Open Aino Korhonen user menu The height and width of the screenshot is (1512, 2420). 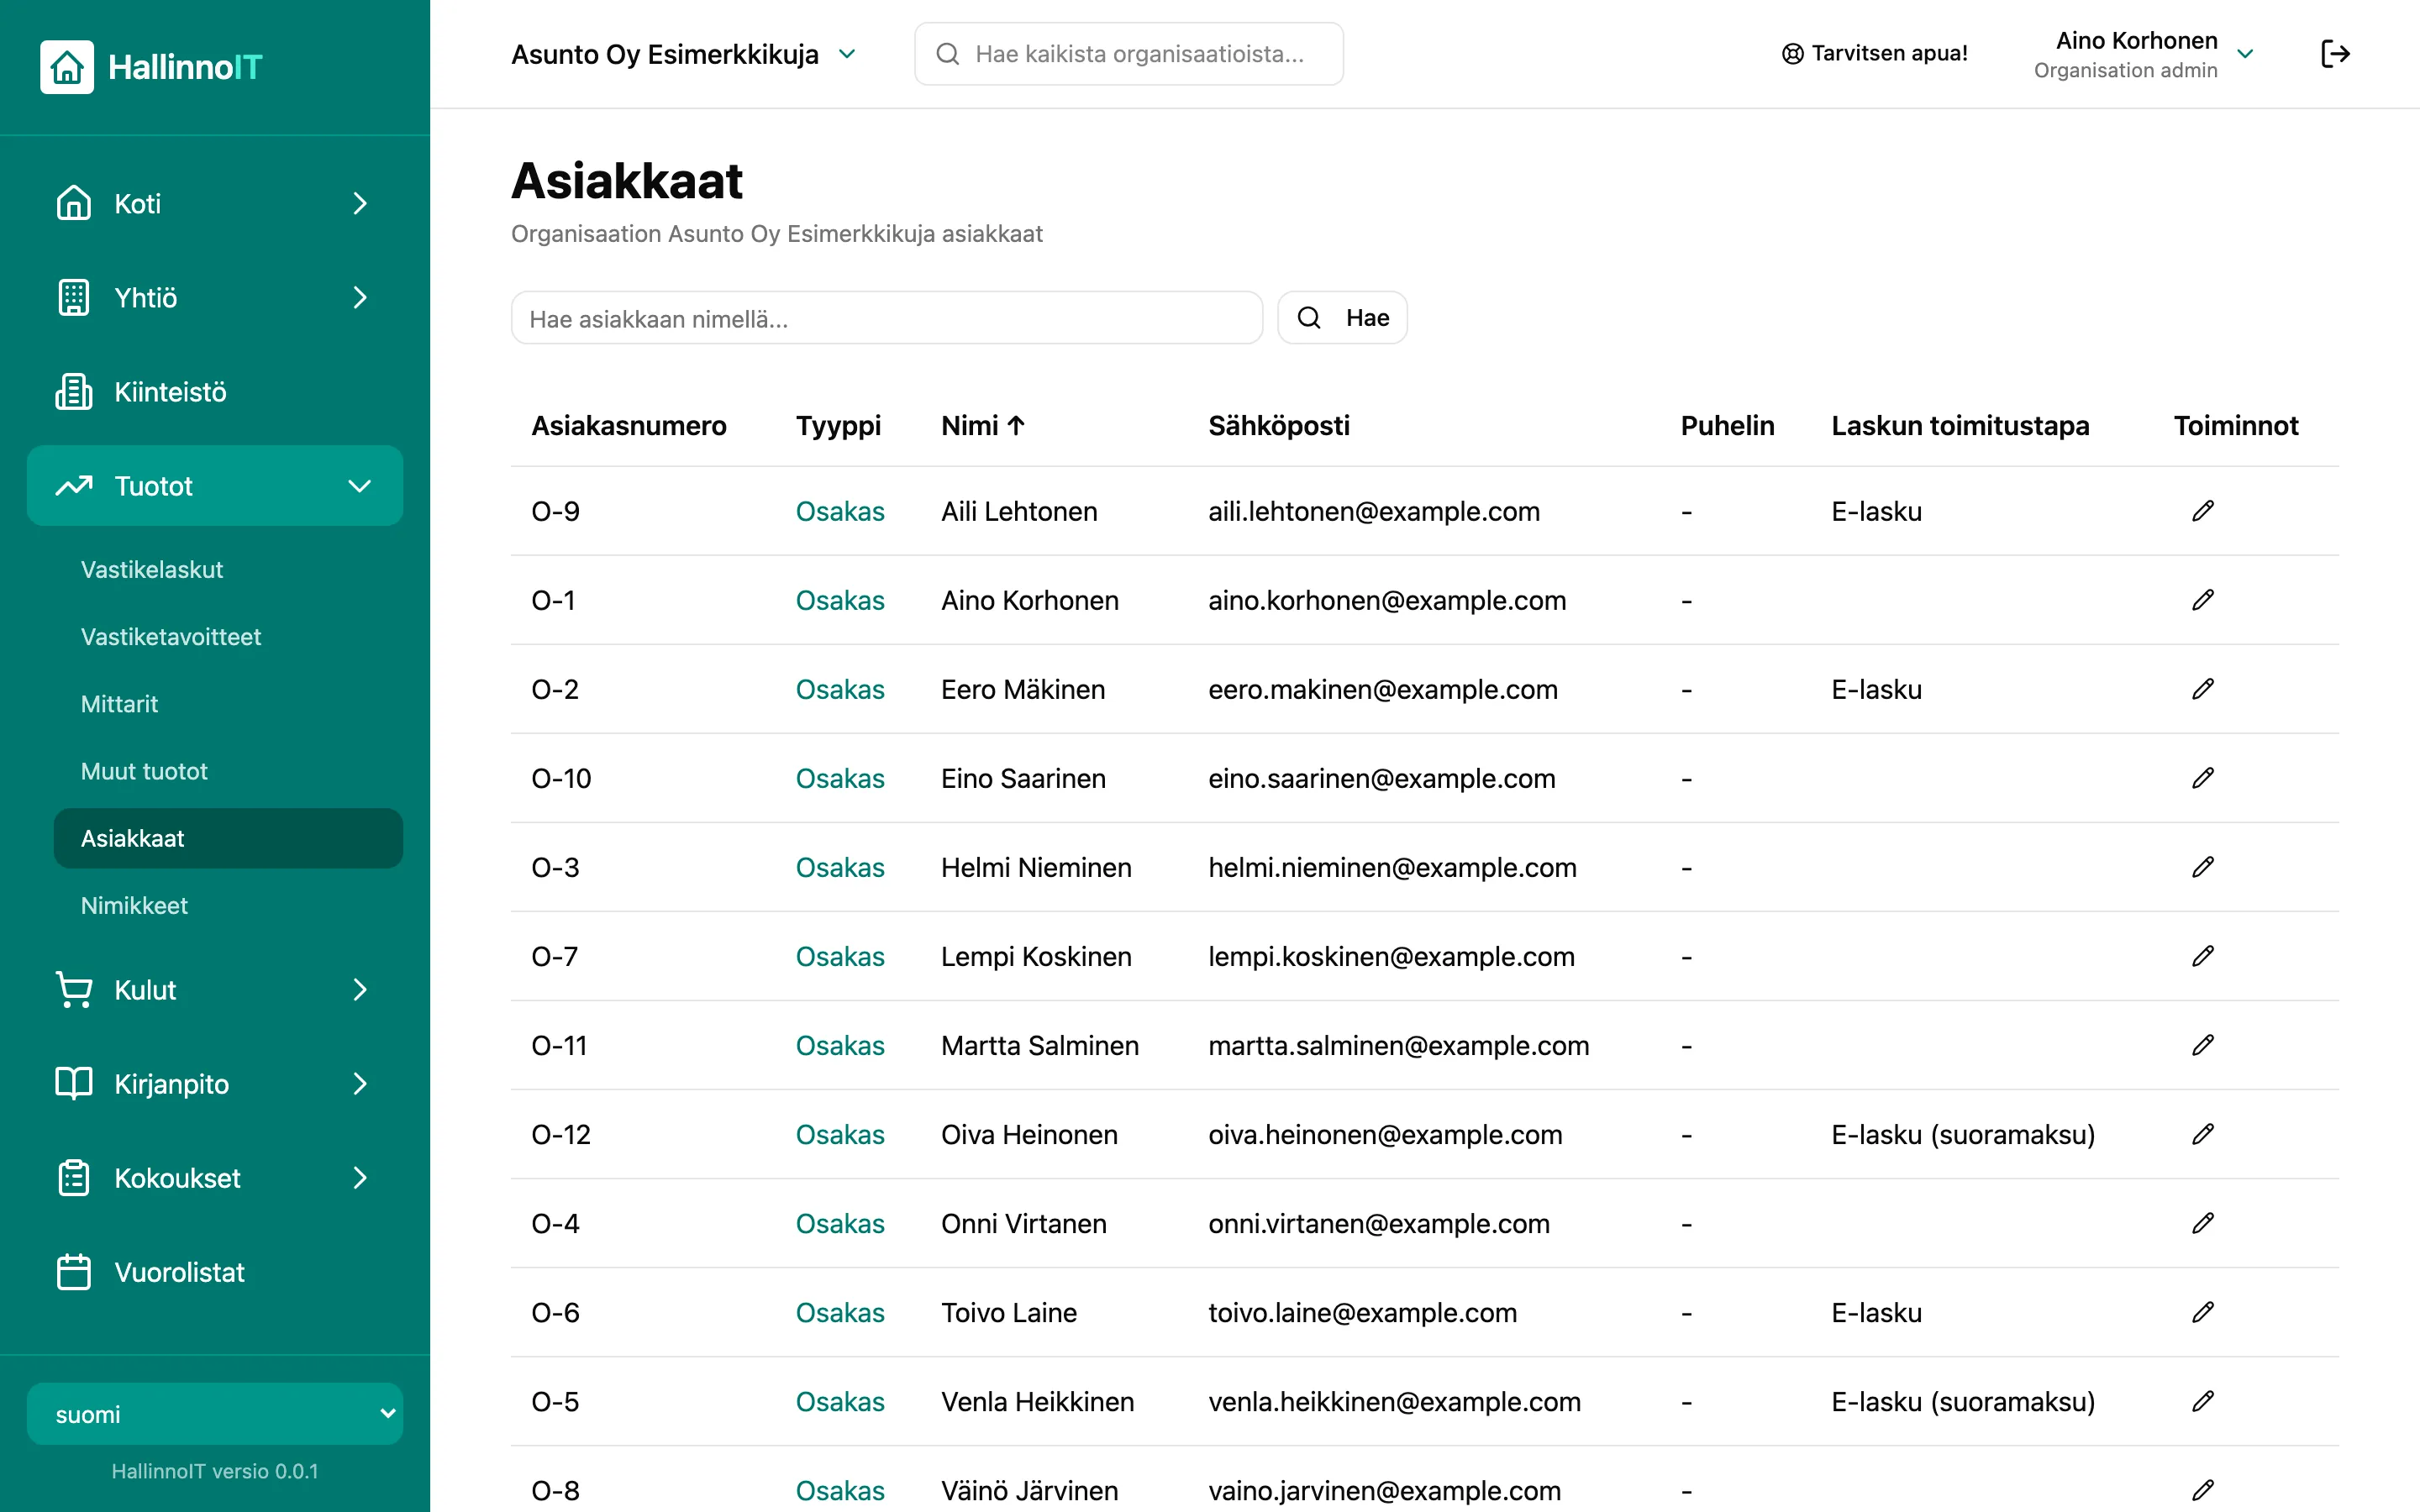[x=2144, y=54]
